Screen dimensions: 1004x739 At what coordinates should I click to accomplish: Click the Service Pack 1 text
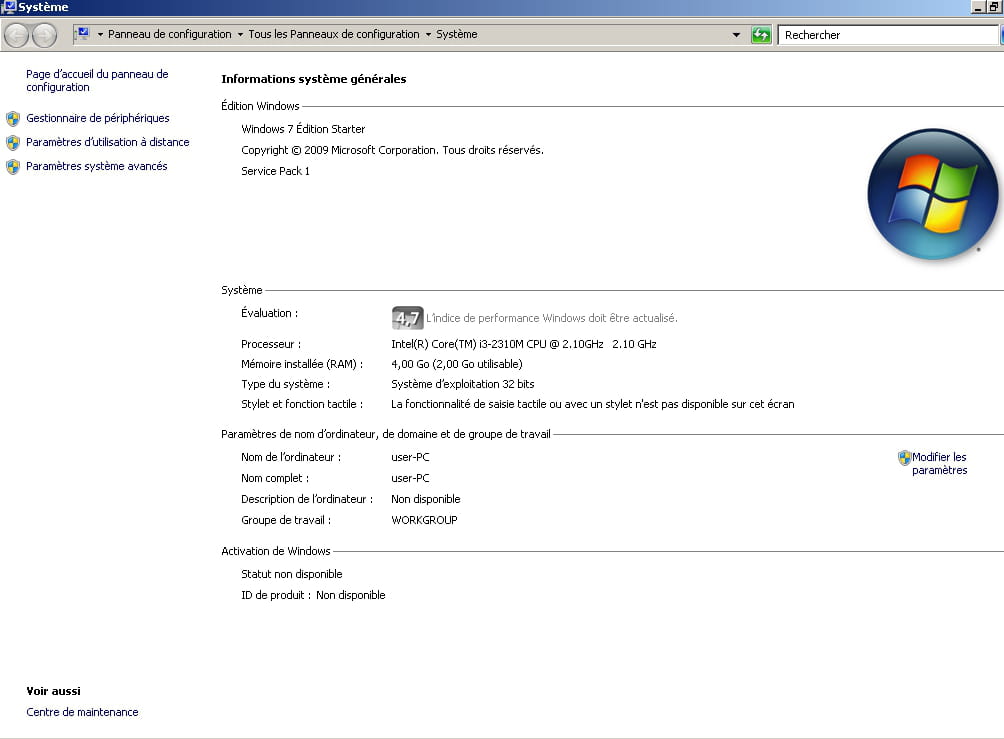tap(275, 171)
